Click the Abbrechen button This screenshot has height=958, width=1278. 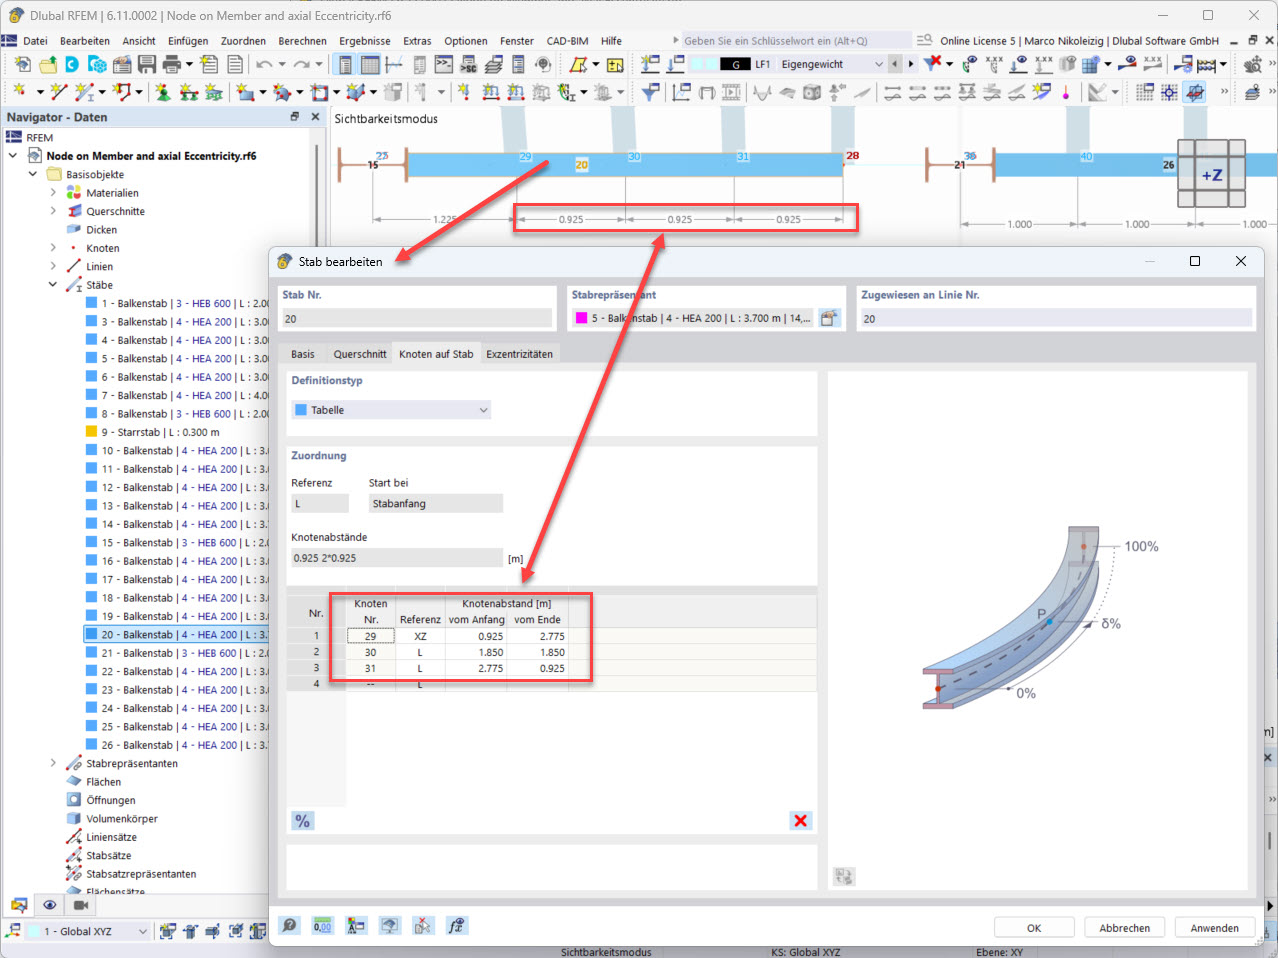[x=1124, y=928]
